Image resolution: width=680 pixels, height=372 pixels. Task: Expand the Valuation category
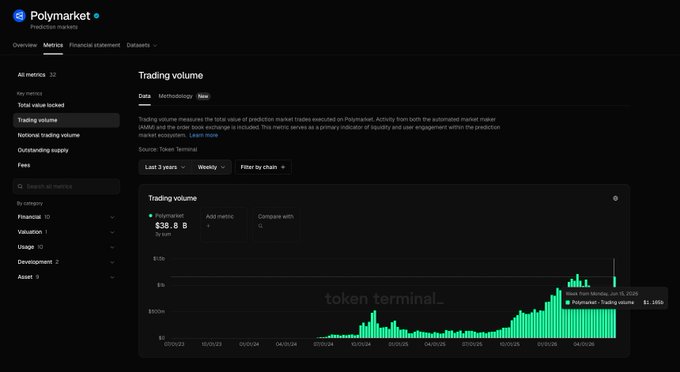(x=66, y=232)
